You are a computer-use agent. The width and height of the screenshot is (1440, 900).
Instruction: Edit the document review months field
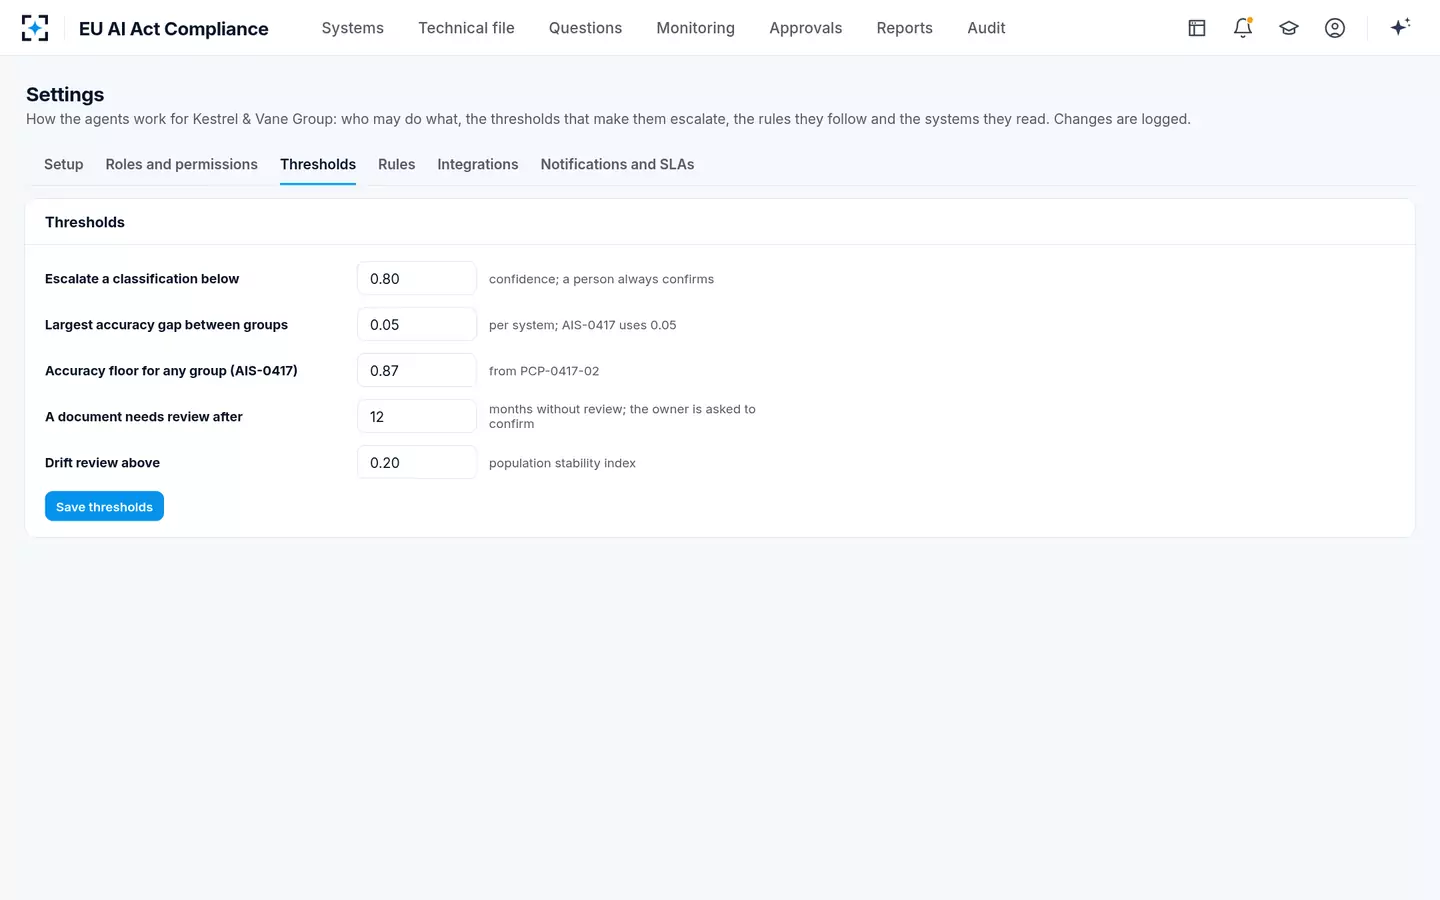[417, 417]
